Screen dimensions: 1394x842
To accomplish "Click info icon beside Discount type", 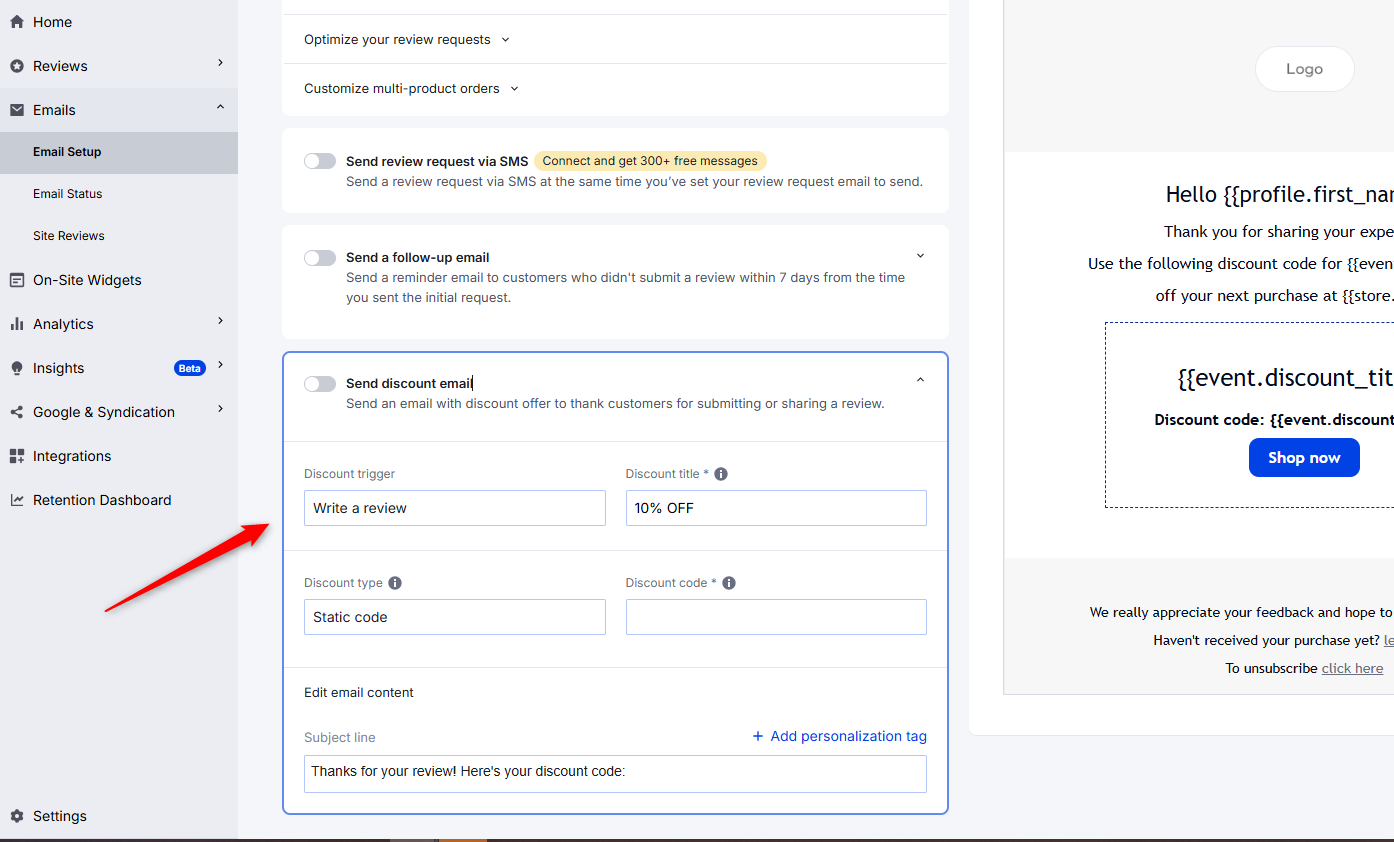I will pyautogui.click(x=395, y=583).
